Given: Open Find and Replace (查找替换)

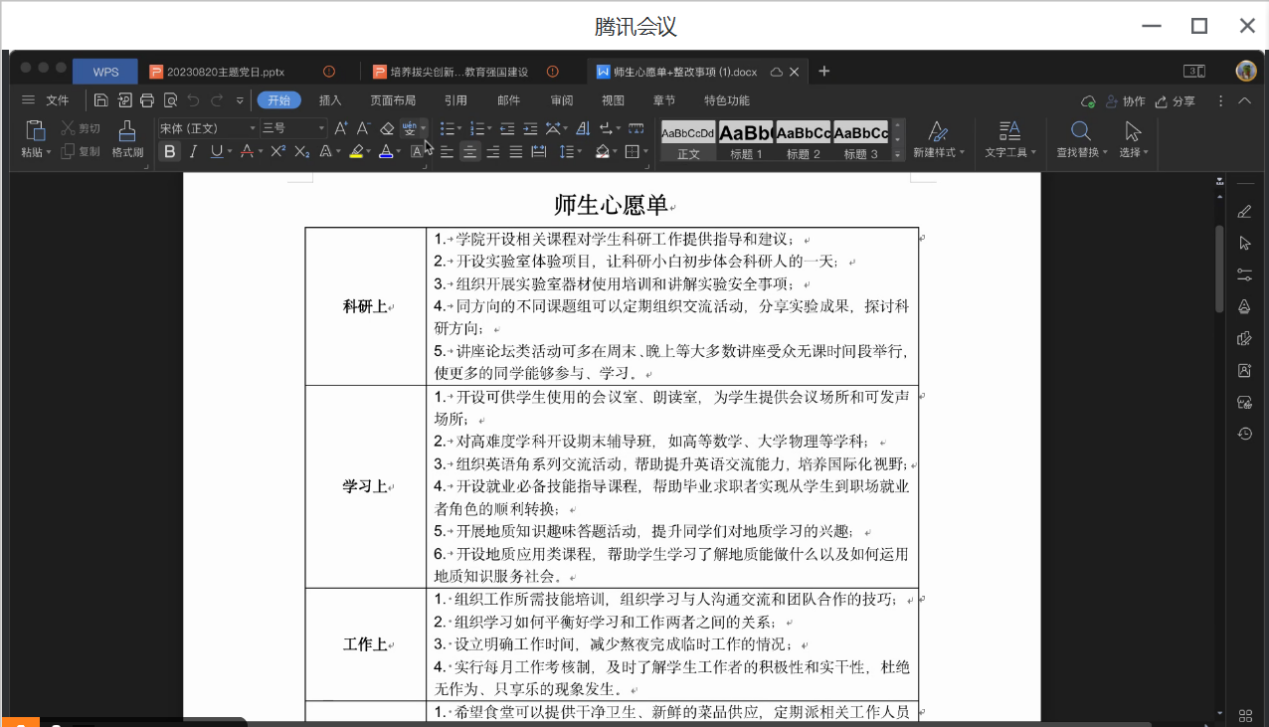Looking at the screenshot, I should pyautogui.click(x=1080, y=140).
